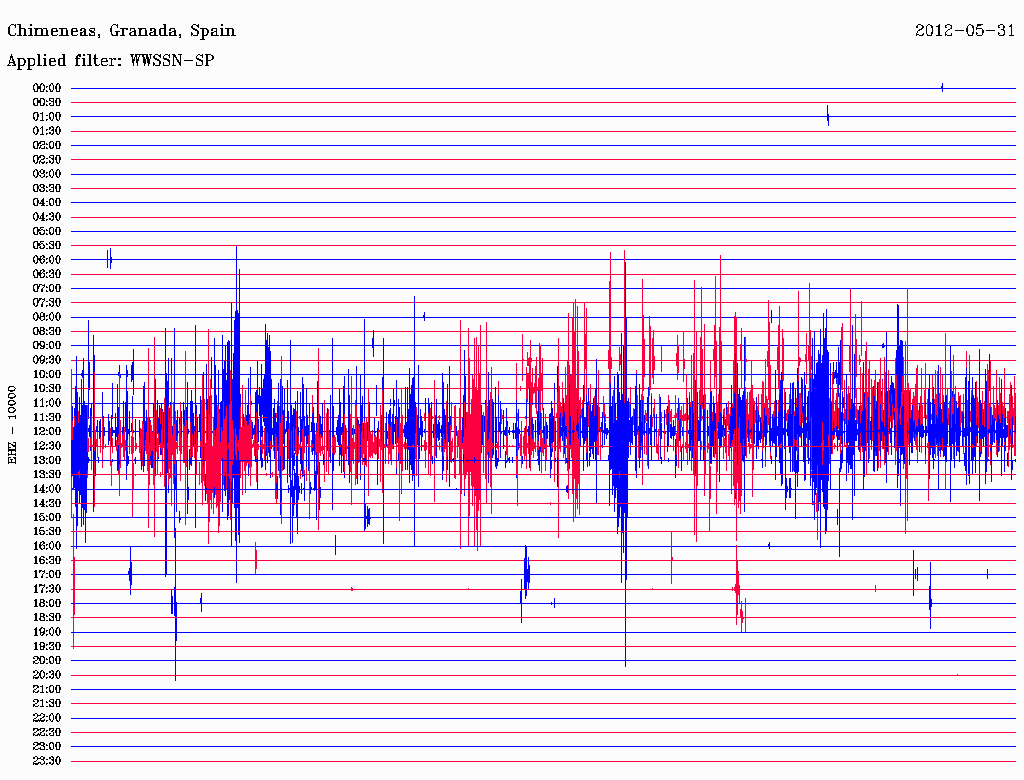The width and height of the screenshot is (1024, 780).
Task: Click the station title 'Chimeneas, Granada, Spain'
Action: click(x=121, y=31)
